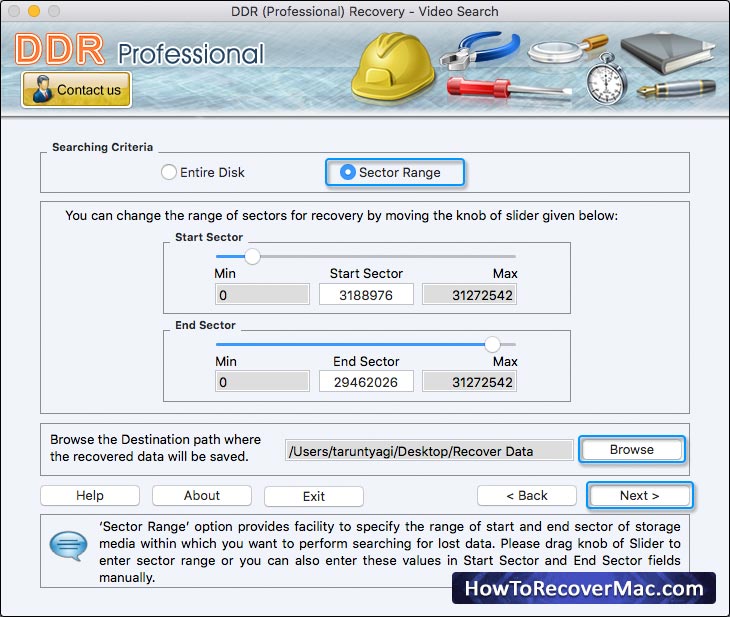Choose the Sector Range radio option
730x617 pixels.
(395, 172)
